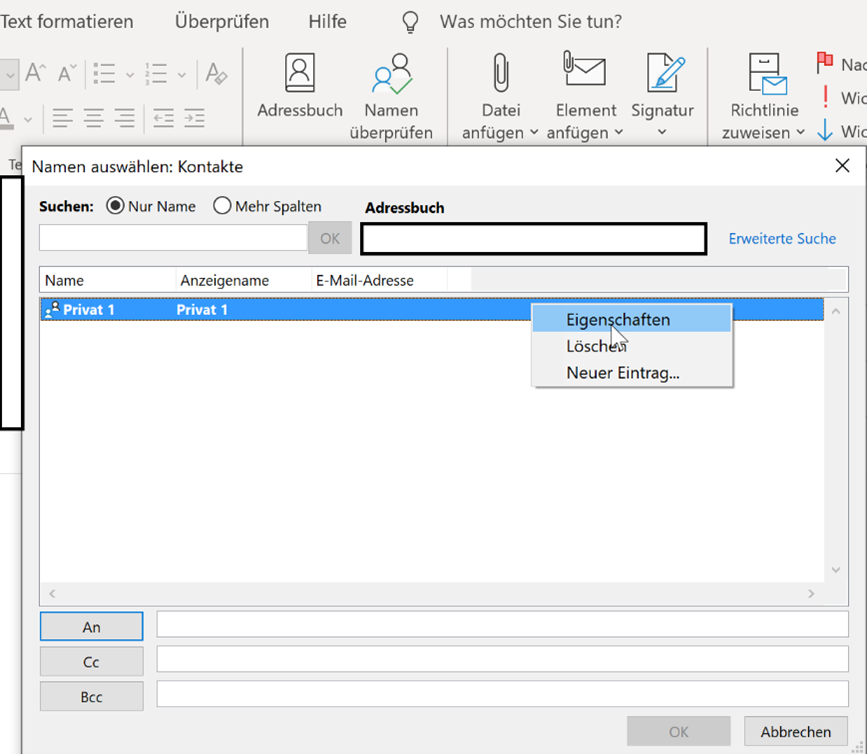Click the name search input field
Image resolution: width=867 pixels, height=754 pixels.
pos(173,238)
